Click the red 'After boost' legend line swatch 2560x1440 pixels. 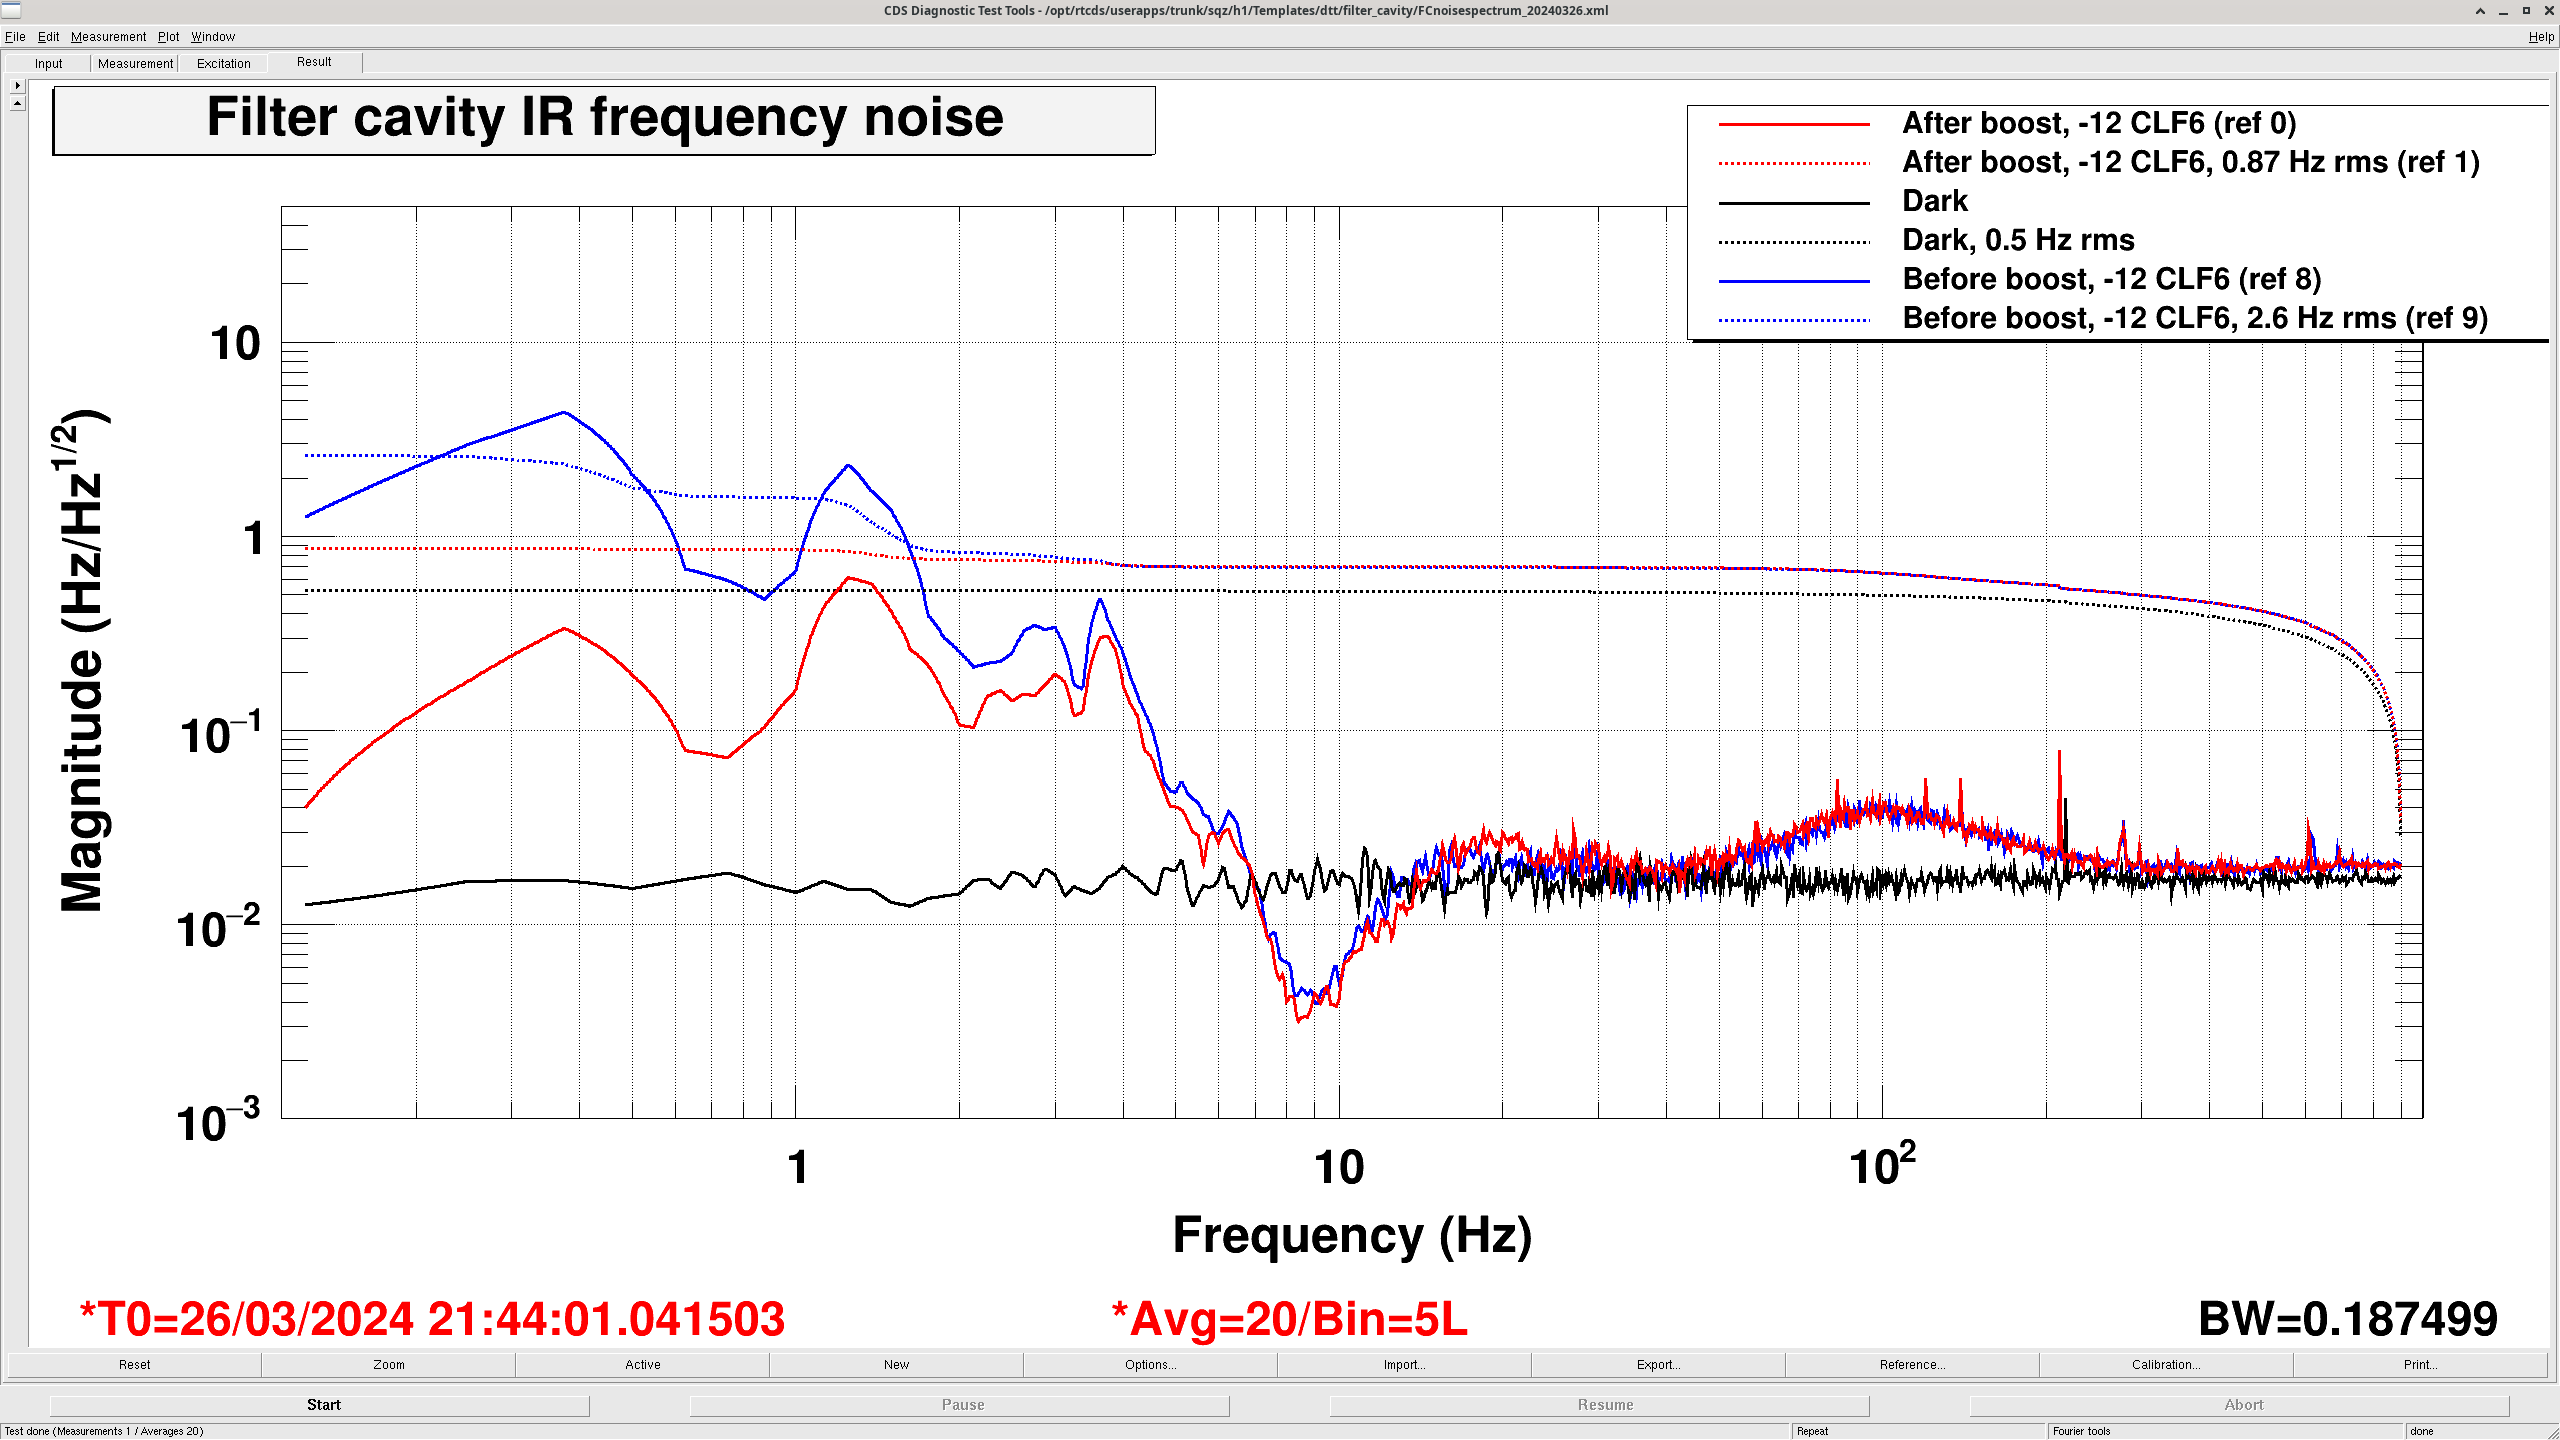click(1794, 124)
